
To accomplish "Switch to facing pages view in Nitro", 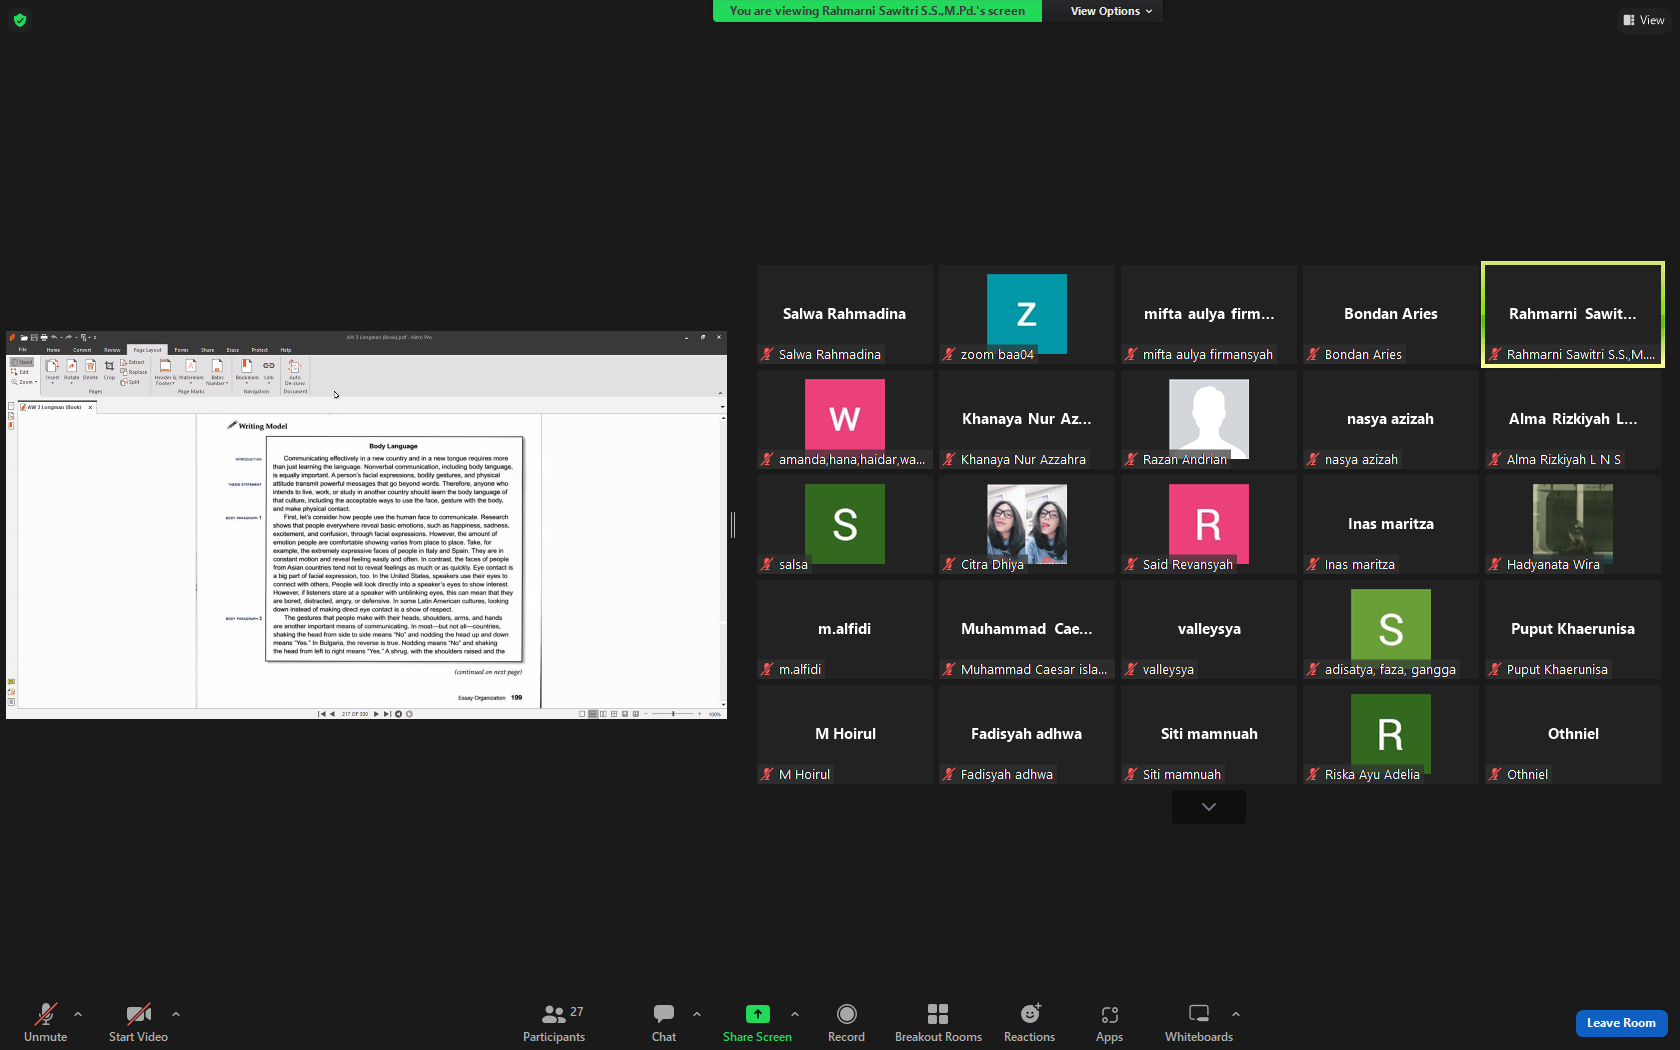I will (603, 714).
